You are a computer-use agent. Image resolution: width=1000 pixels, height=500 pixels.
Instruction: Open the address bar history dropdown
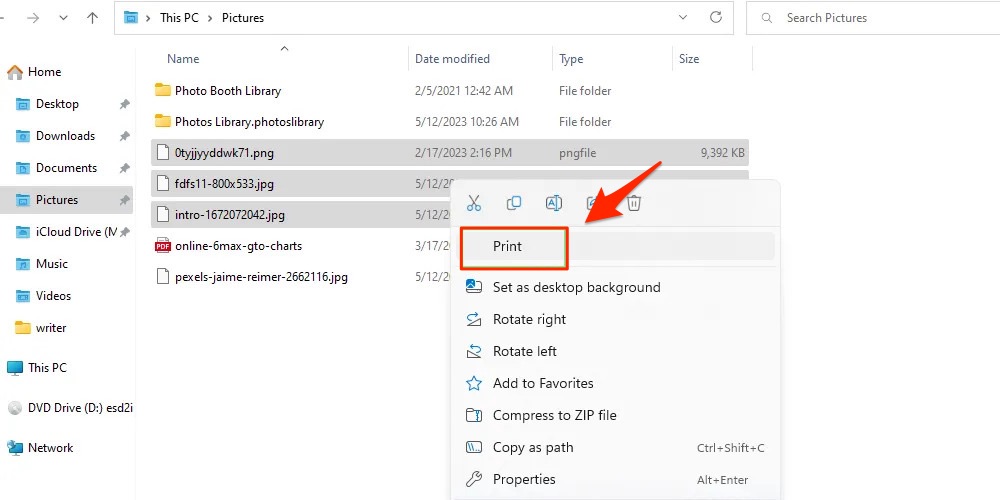click(683, 17)
